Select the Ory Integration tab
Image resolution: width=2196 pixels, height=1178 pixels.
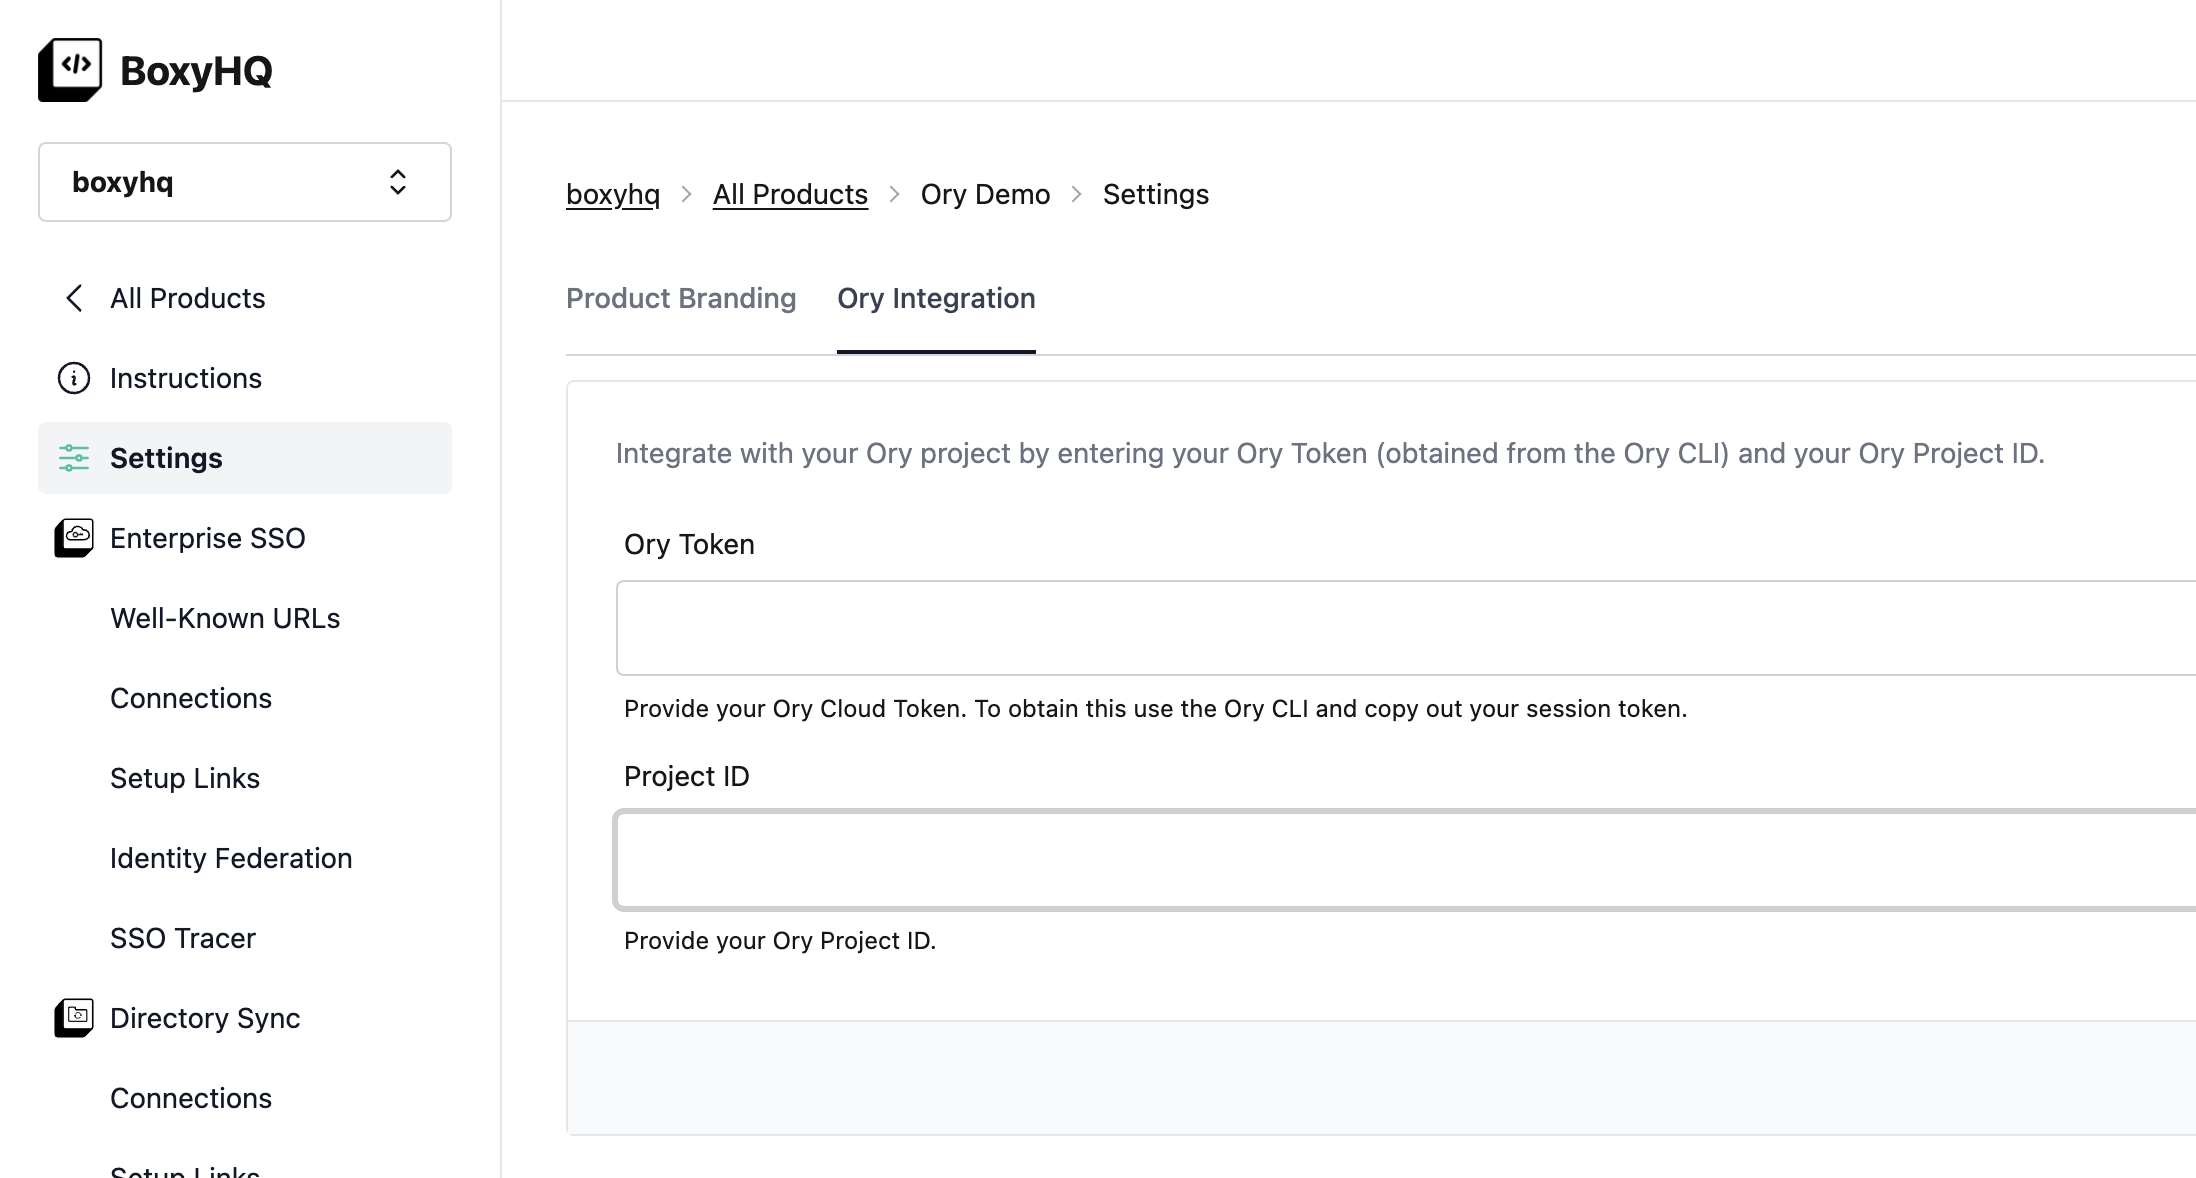point(935,298)
